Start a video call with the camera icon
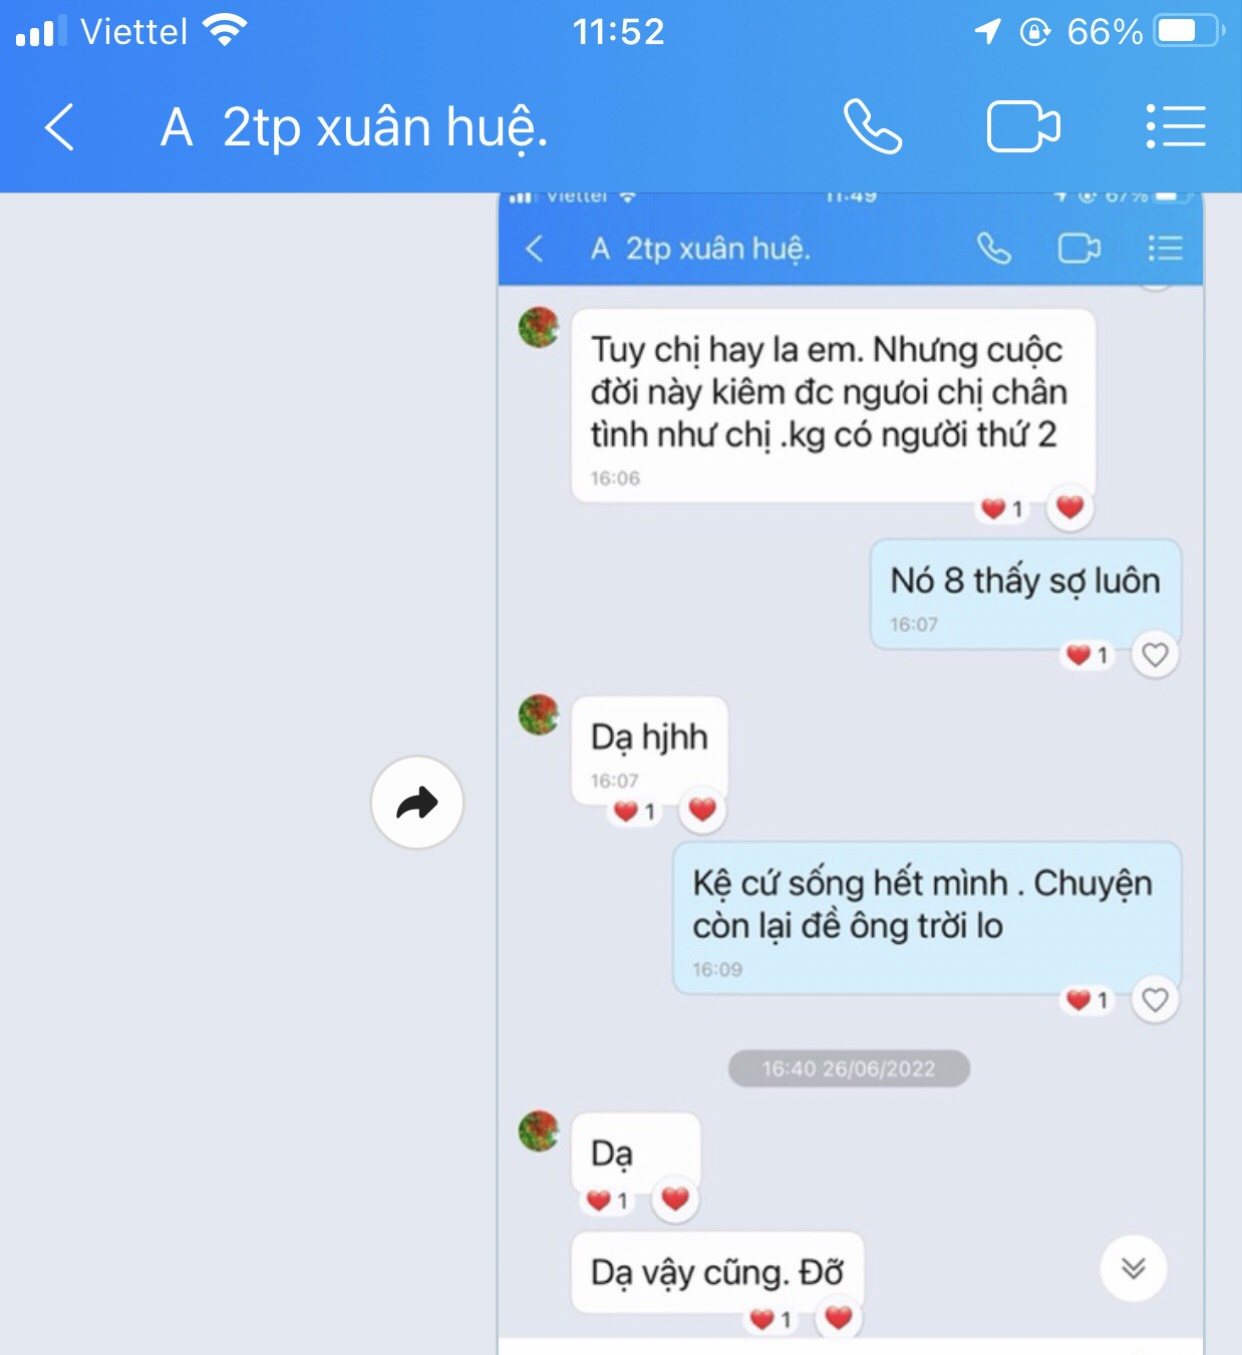The width and height of the screenshot is (1242, 1355). 1024,127
